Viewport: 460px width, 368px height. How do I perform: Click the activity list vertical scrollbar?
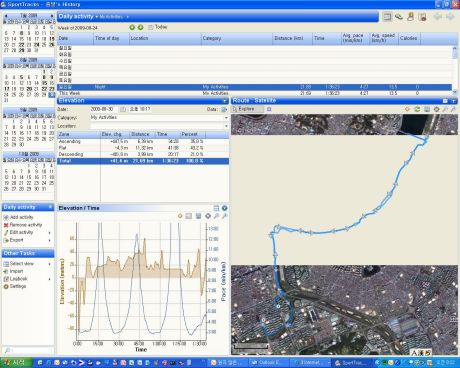[x=455, y=68]
